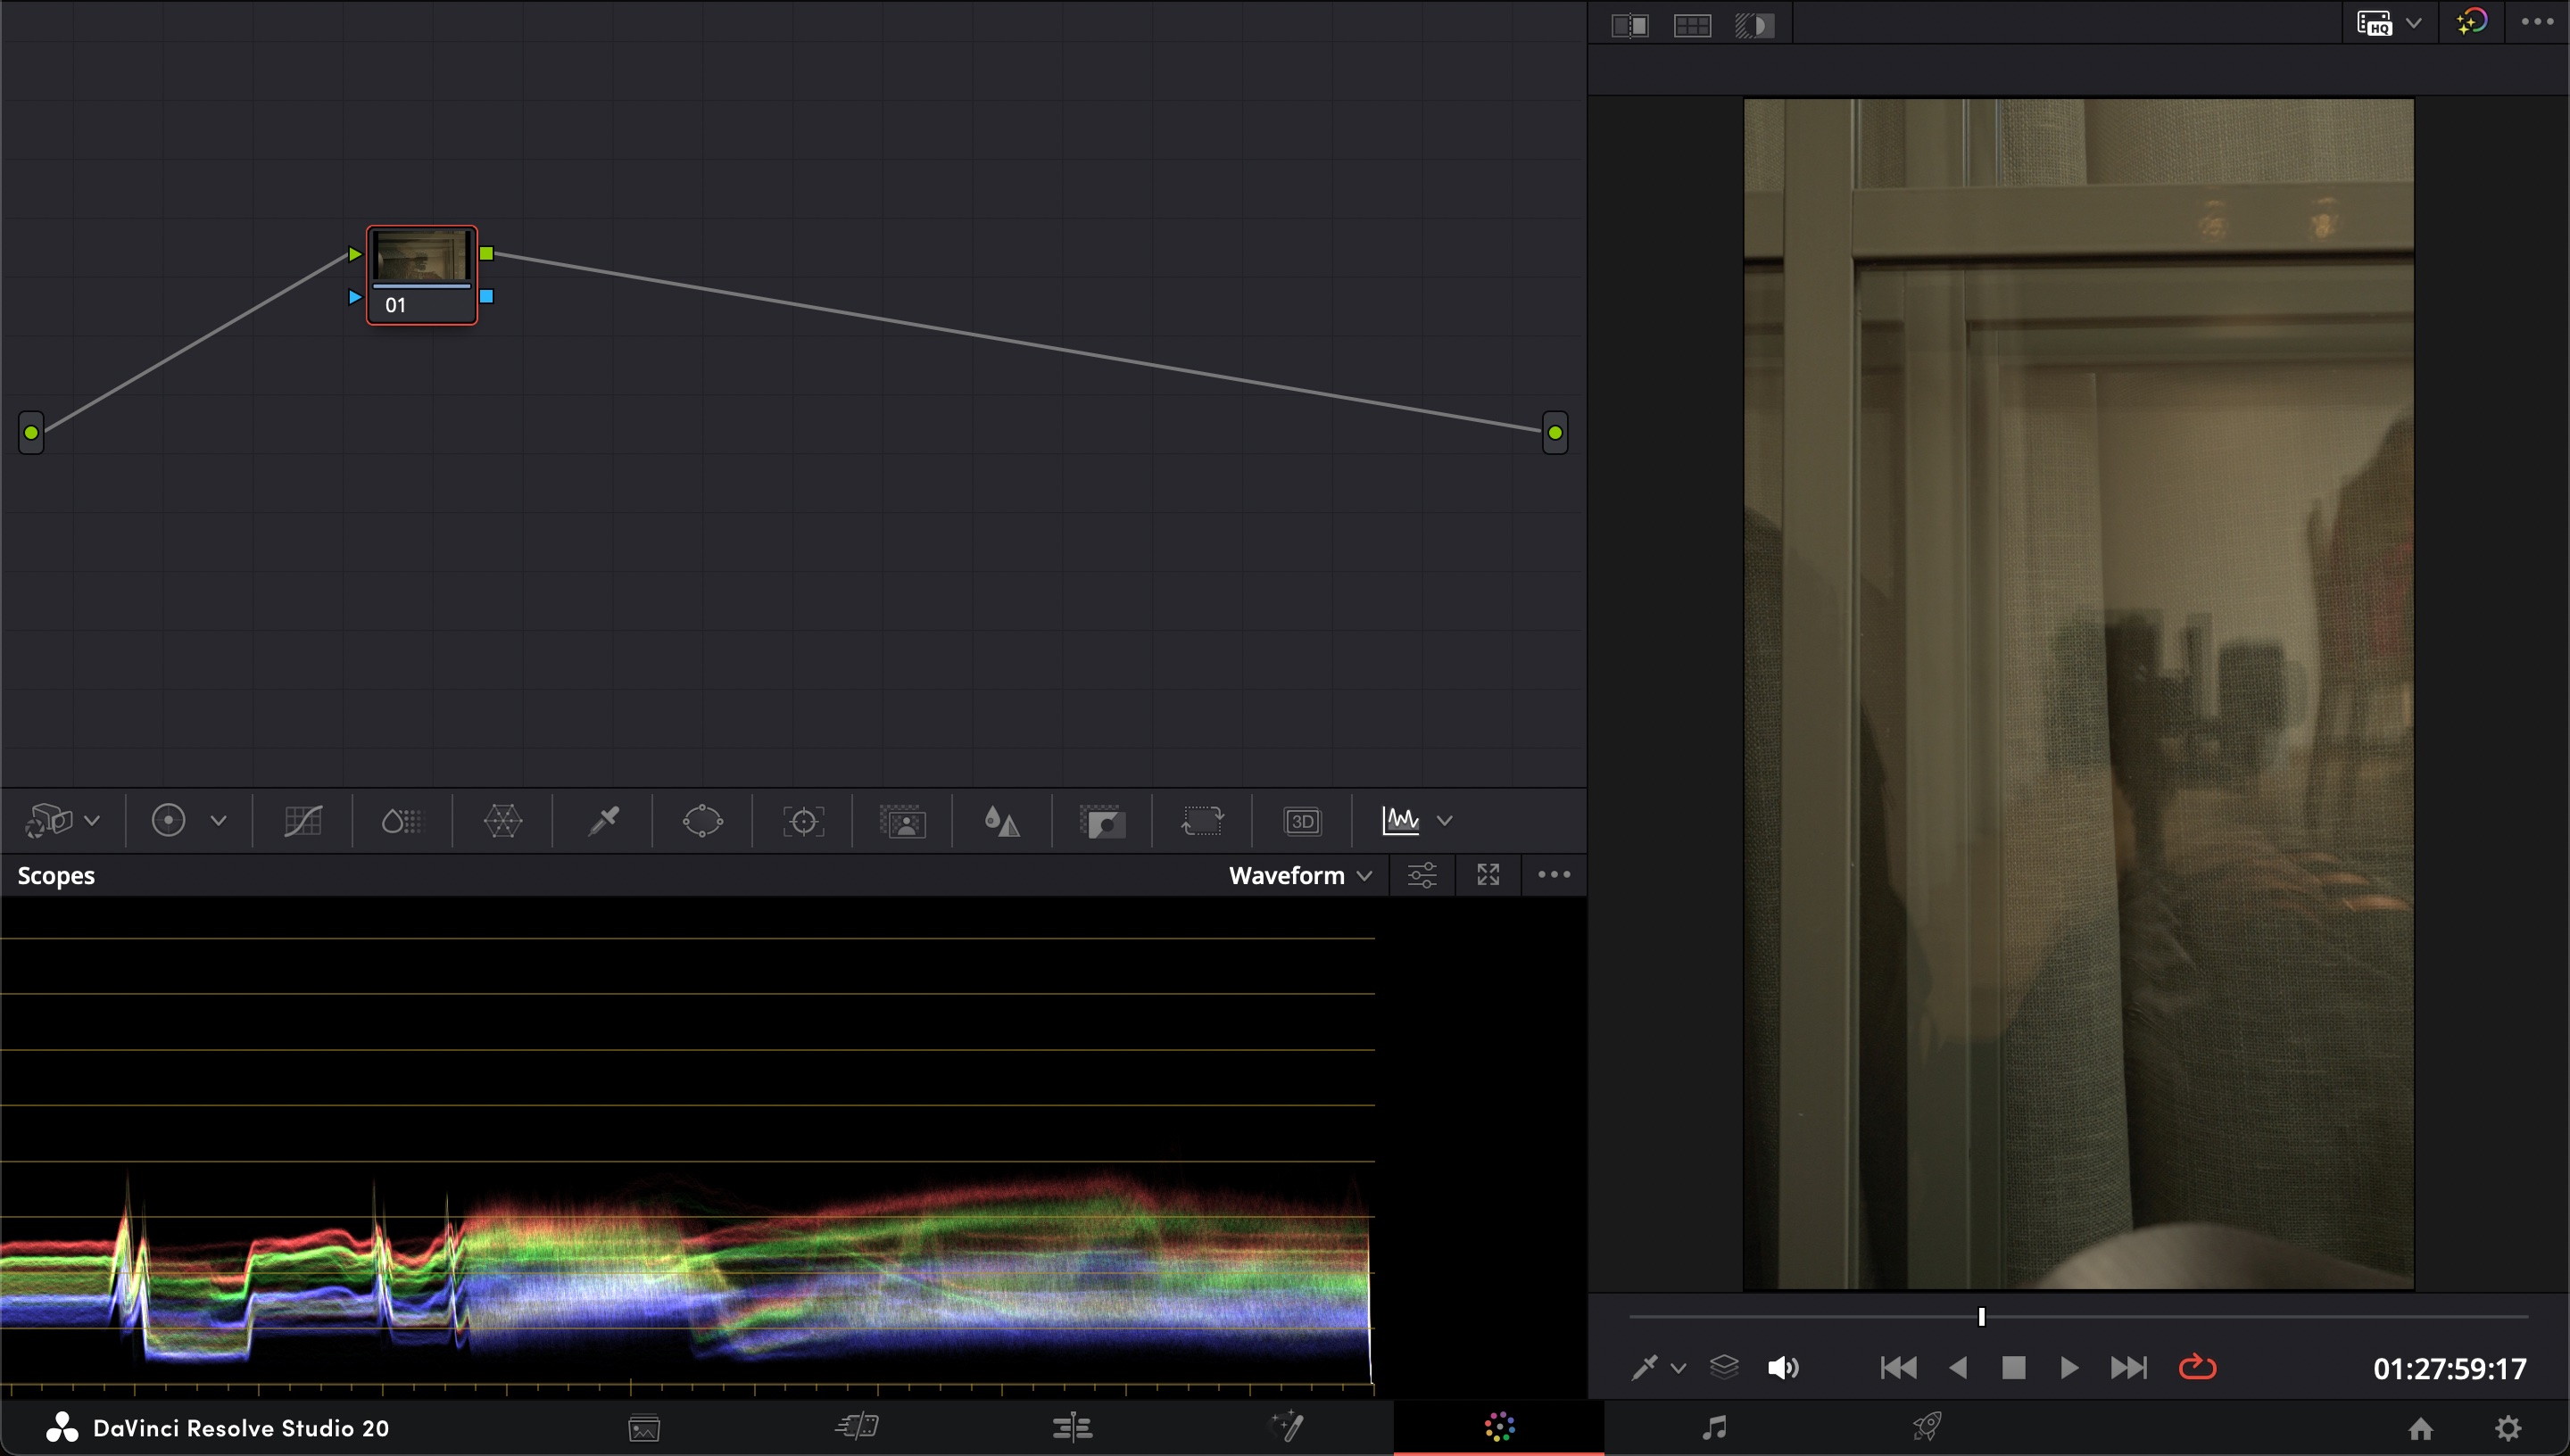The image size is (2570, 1456).
Task: Open the waveform scope settings sliders
Action: [x=1422, y=875]
